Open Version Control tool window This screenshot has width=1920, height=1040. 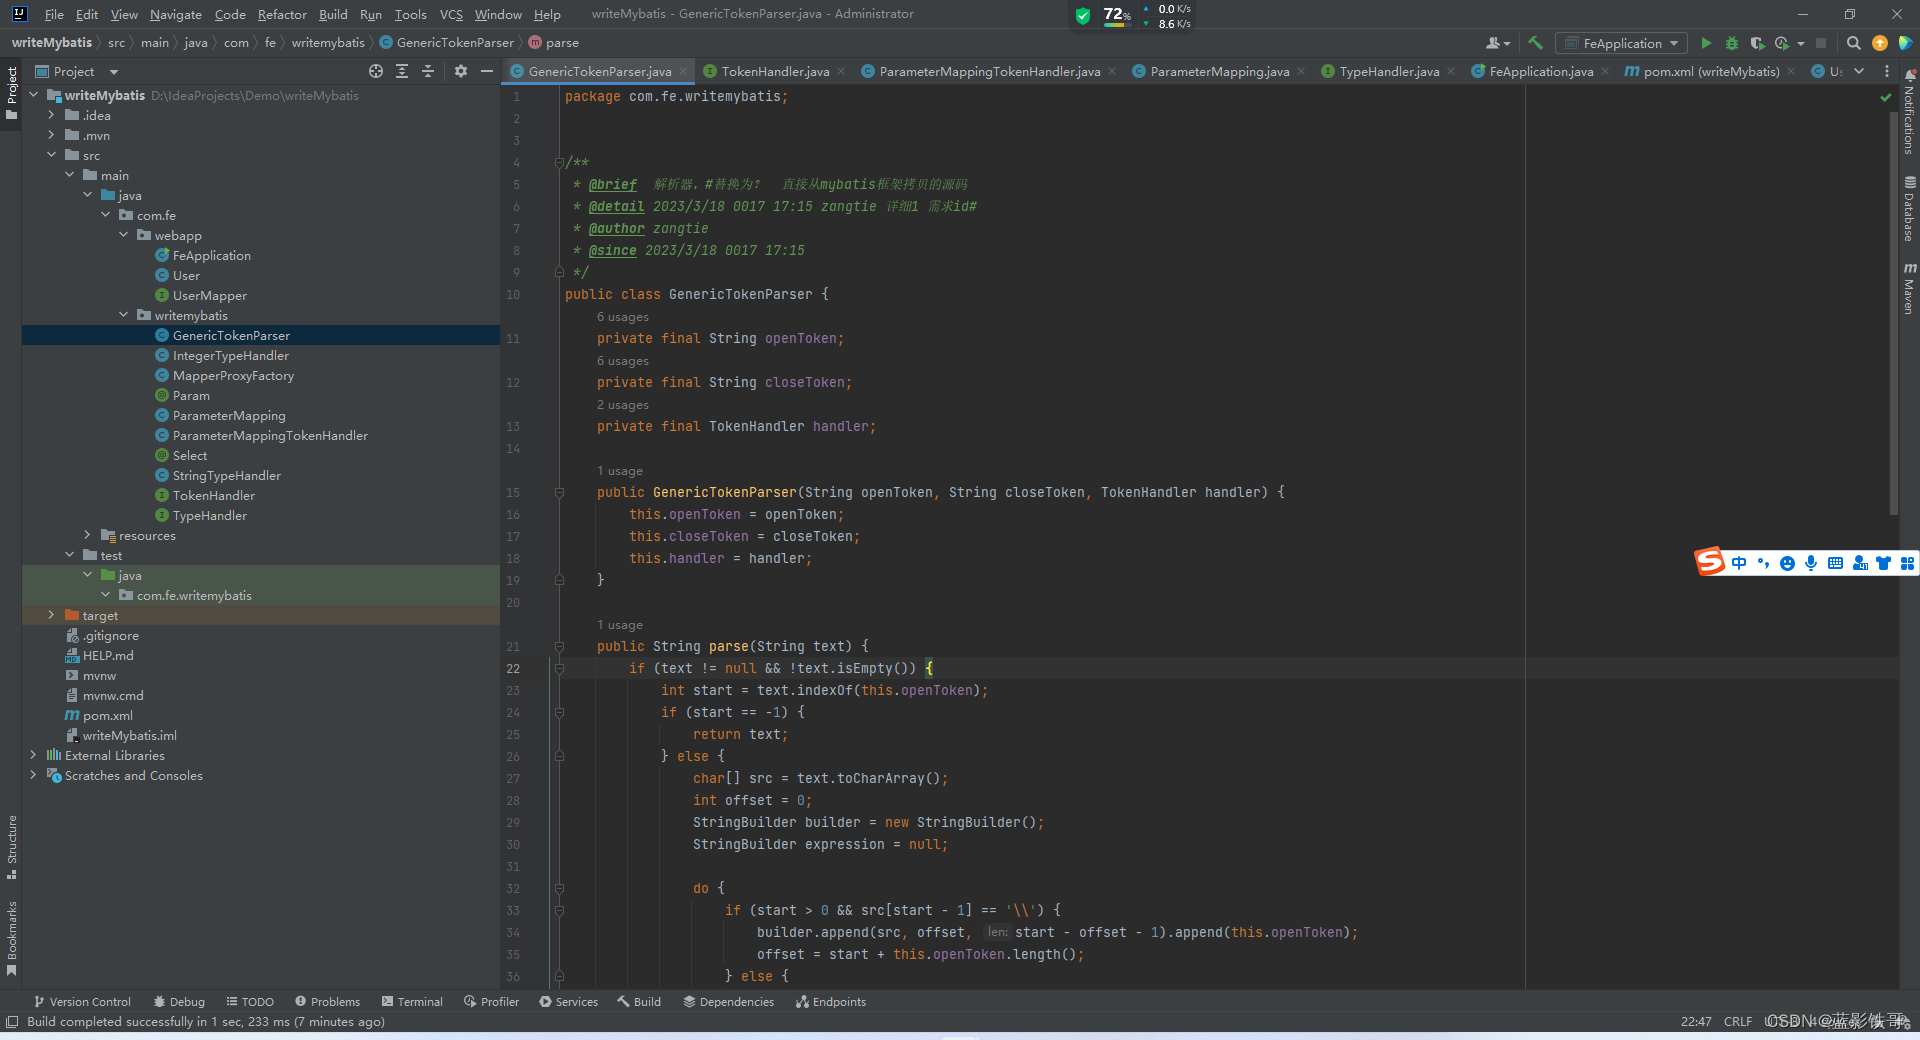[x=82, y=1001]
